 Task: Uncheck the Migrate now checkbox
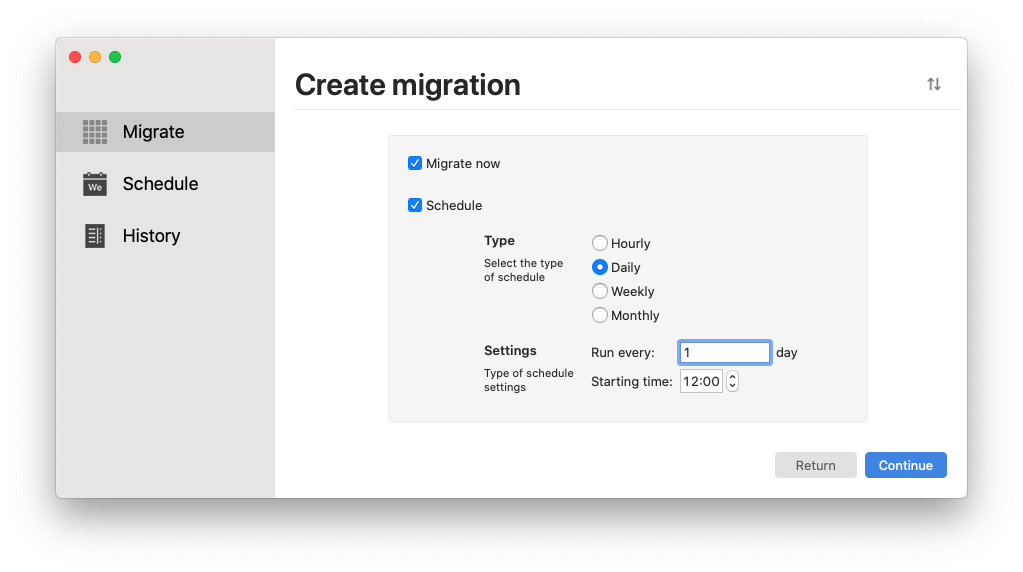pos(415,163)
